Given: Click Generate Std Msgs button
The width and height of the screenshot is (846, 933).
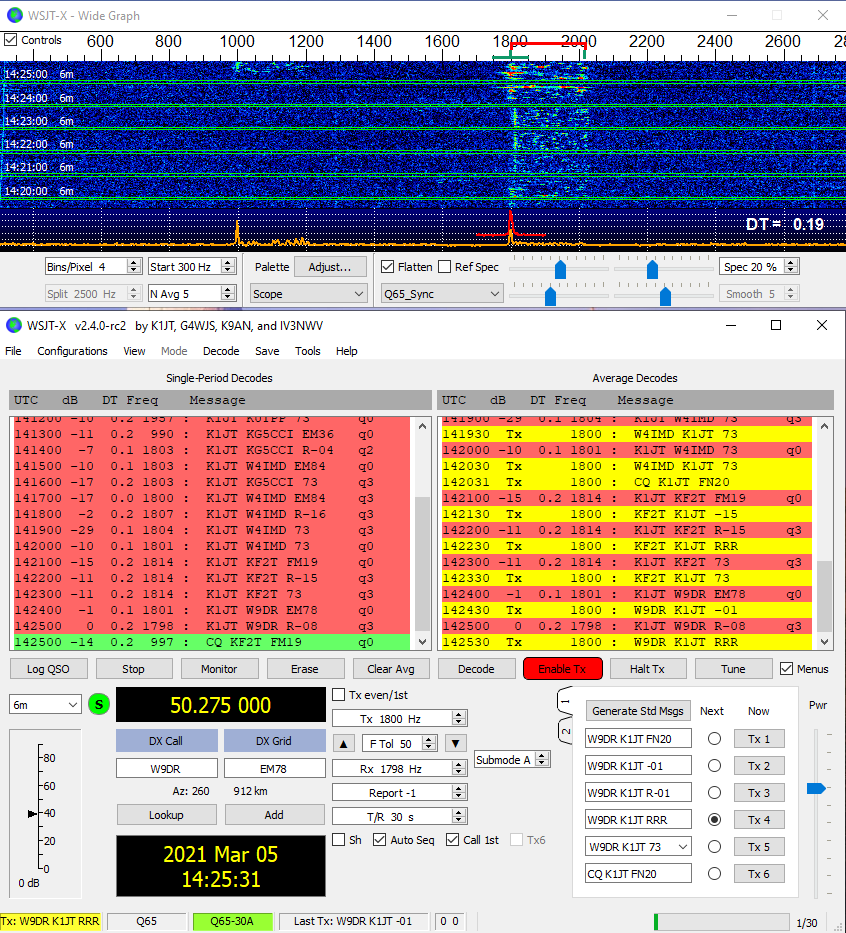Looking at the screenshot, I should (x=638, y=711).
